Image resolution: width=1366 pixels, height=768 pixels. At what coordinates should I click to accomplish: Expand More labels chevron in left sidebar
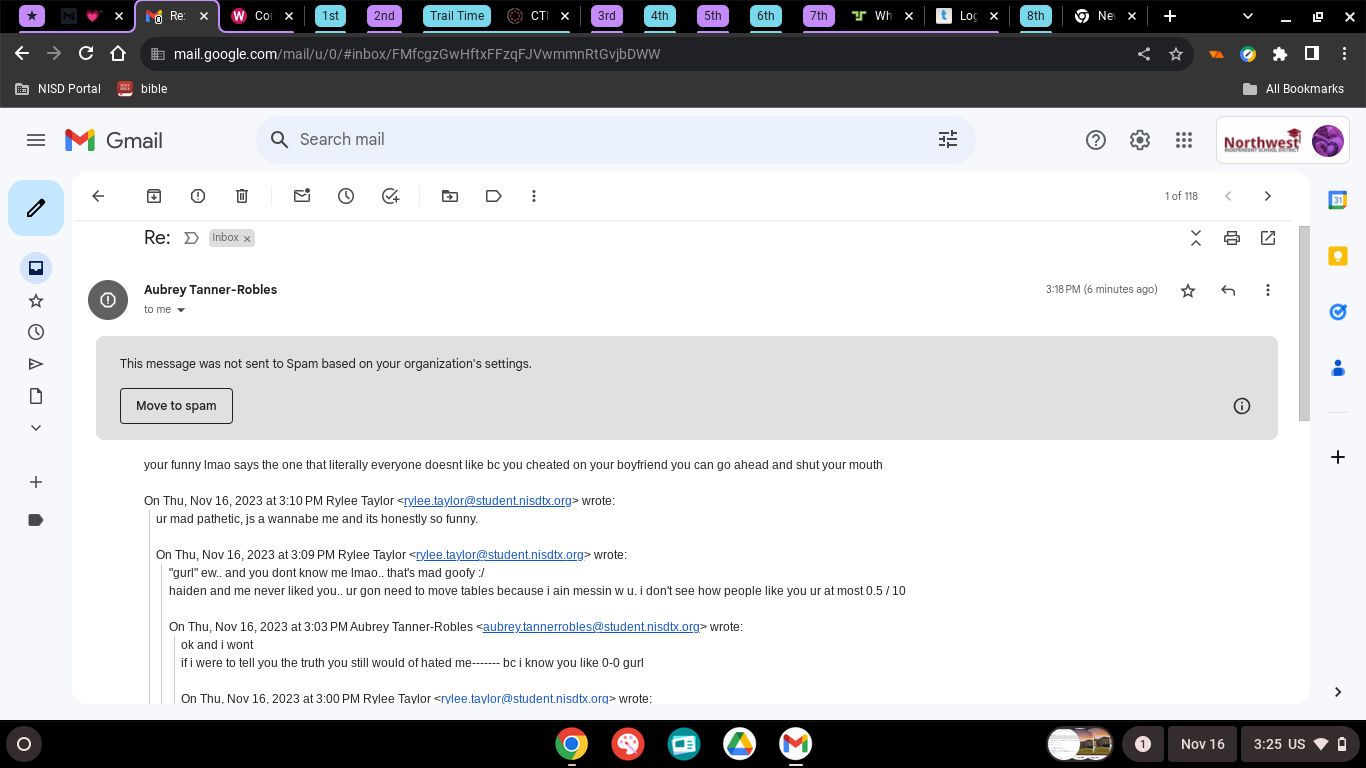pos(36,428)
